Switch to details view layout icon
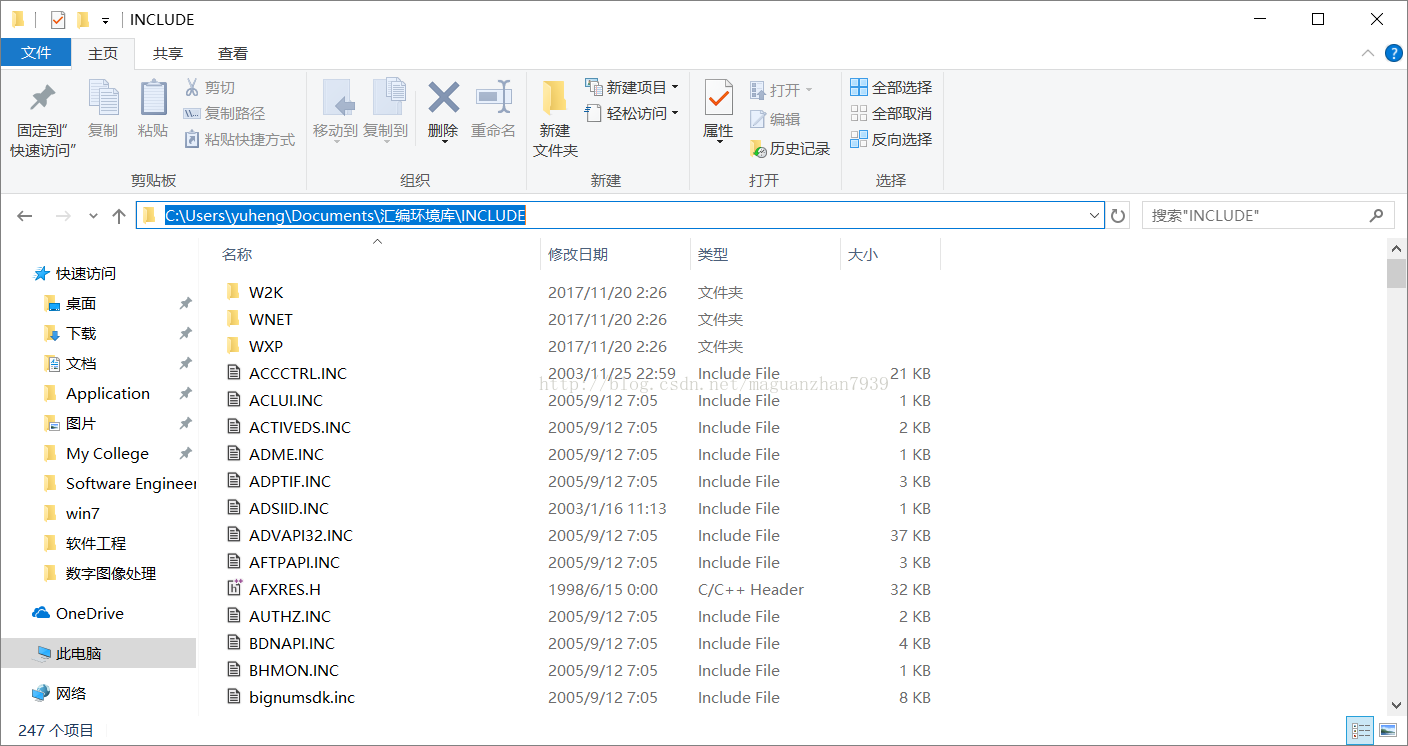 tap(1360, 731)
